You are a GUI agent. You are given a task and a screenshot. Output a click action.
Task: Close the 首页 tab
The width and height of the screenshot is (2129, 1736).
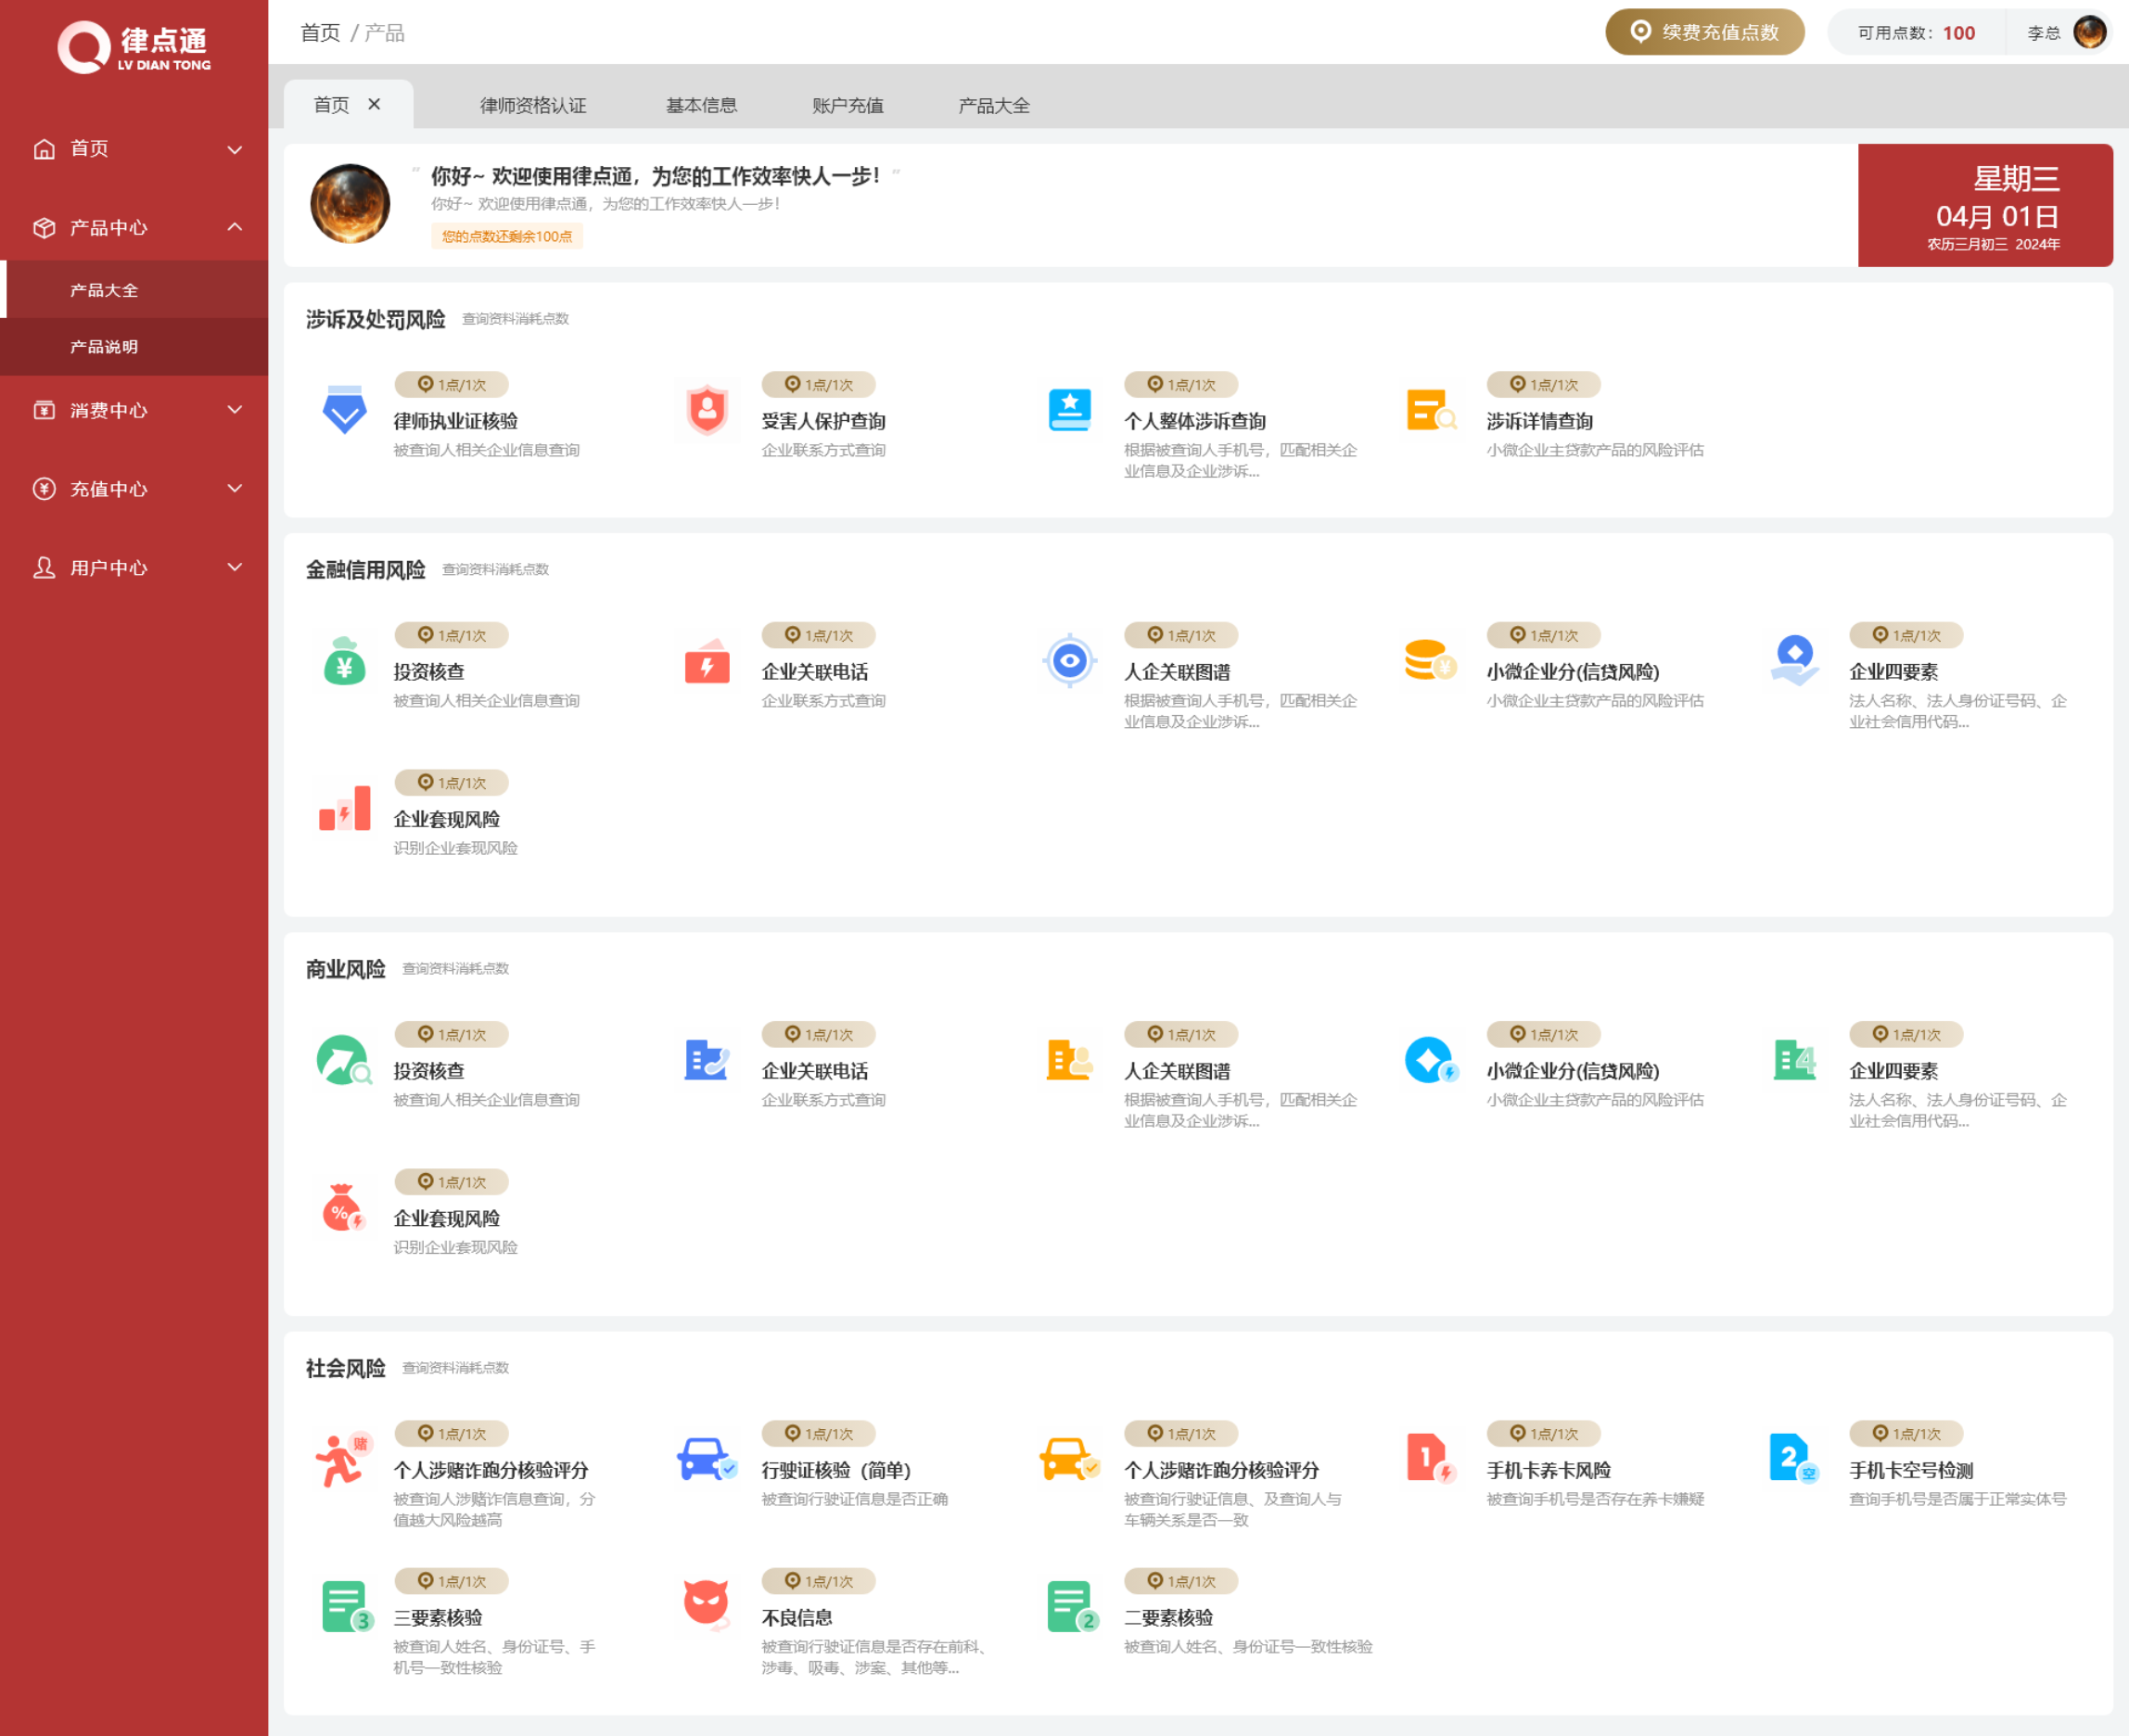point(374,104)
